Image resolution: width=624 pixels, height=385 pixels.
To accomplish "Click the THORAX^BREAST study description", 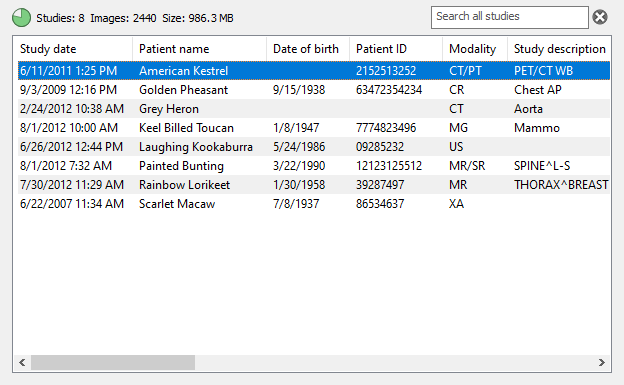I will (x=561, y=185).
